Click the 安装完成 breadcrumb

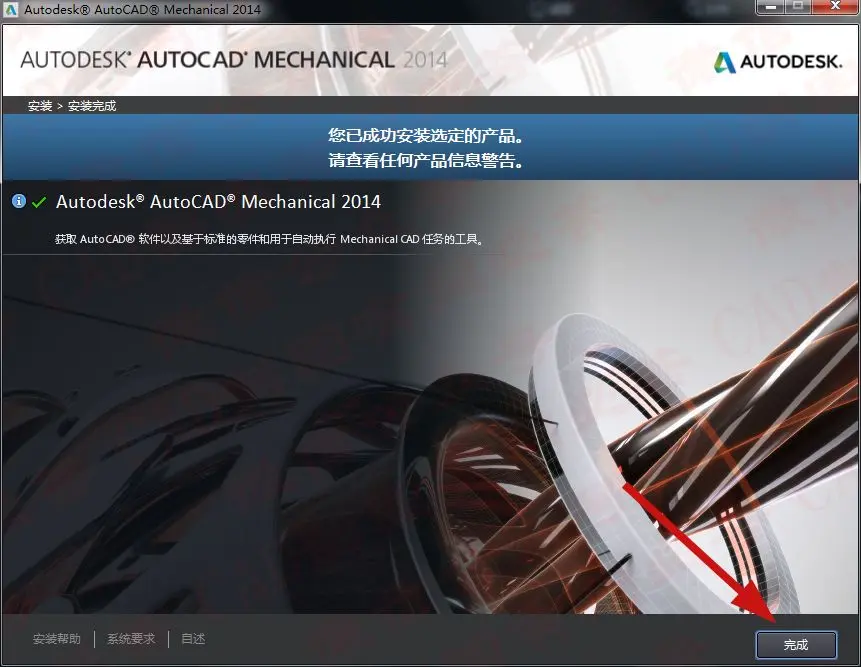pyautogui.click(x=92, y=105)
